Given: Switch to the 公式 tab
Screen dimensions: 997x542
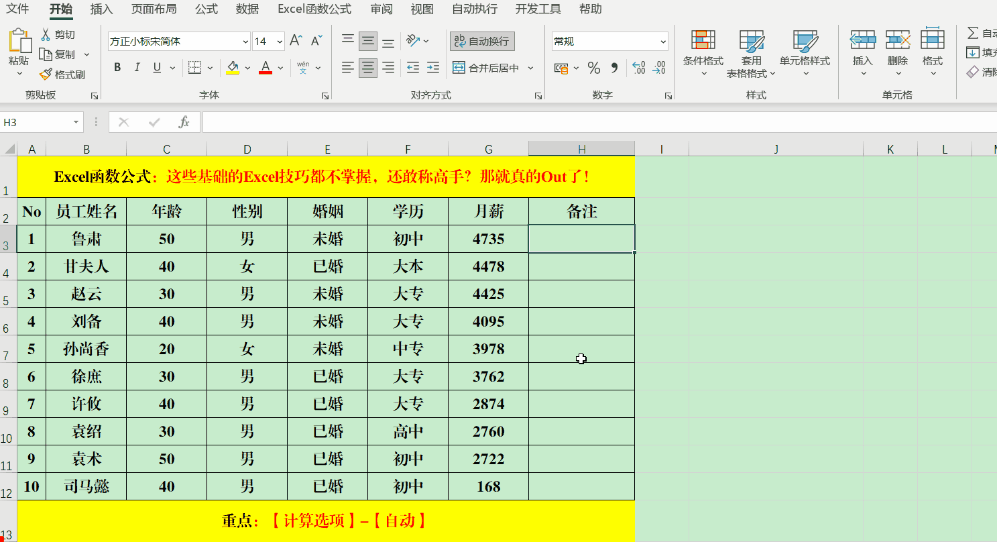Looking at the screenshot, I should pos(207,9).
